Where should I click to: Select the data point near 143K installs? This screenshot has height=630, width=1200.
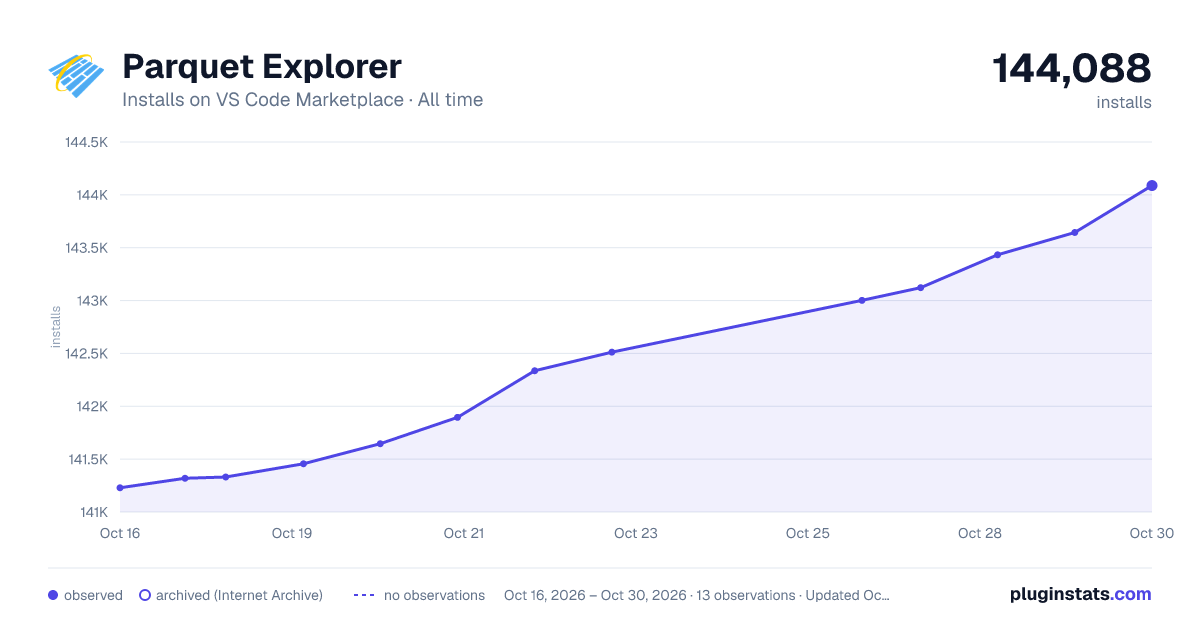(x=862, y=300)
